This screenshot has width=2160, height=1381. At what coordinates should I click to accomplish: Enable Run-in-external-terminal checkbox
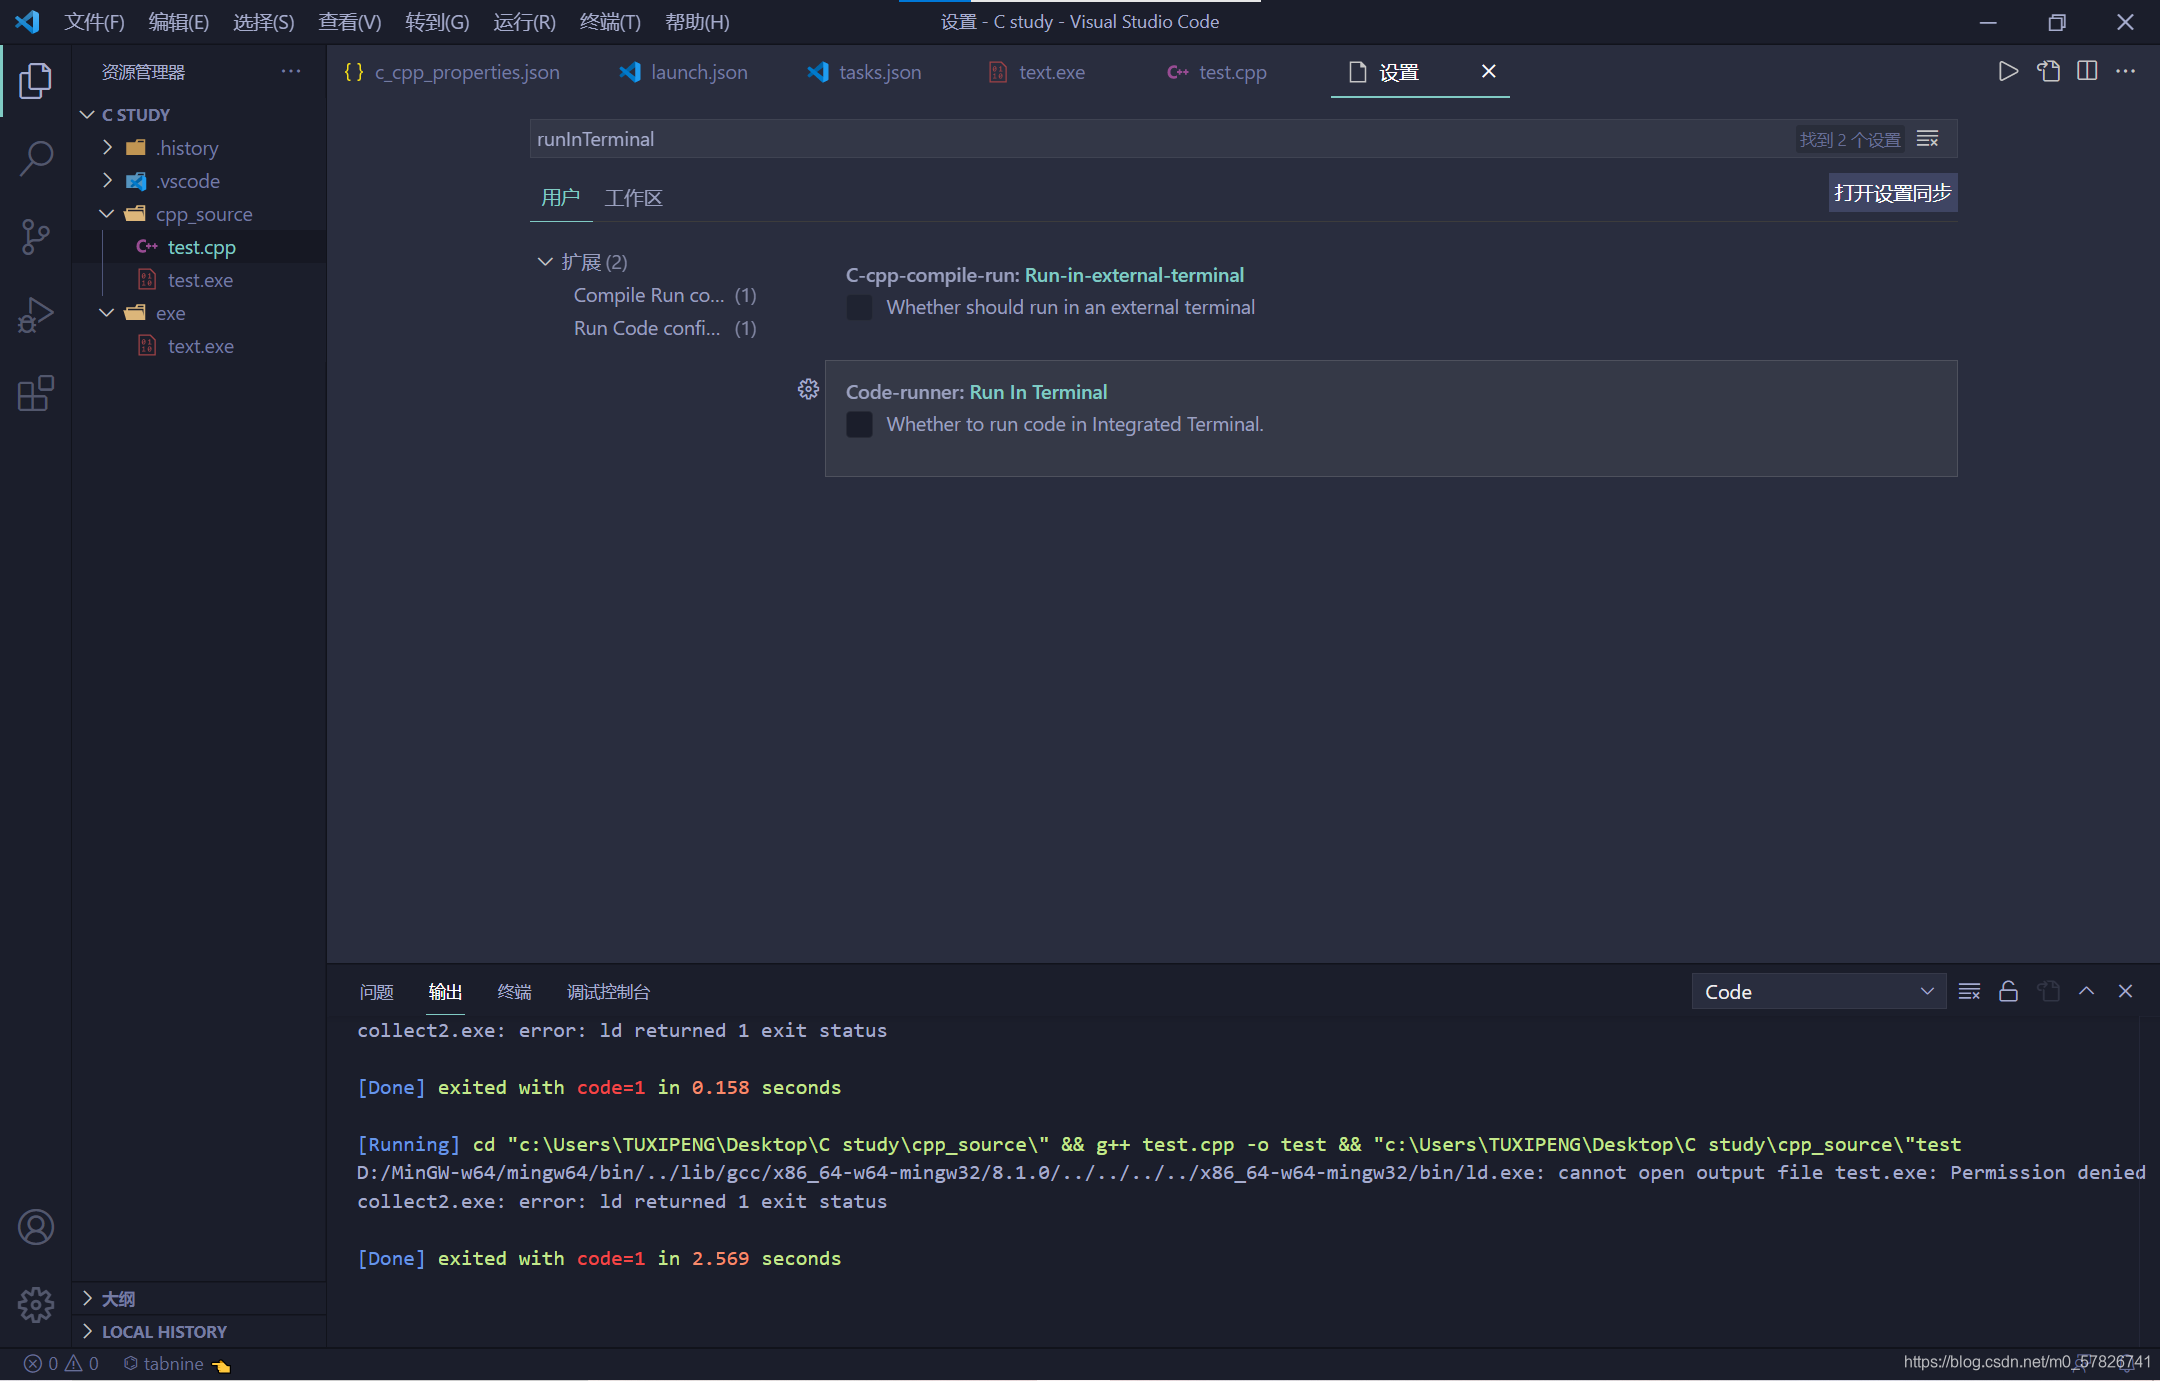pyautogui.click(x=858, y=307)
